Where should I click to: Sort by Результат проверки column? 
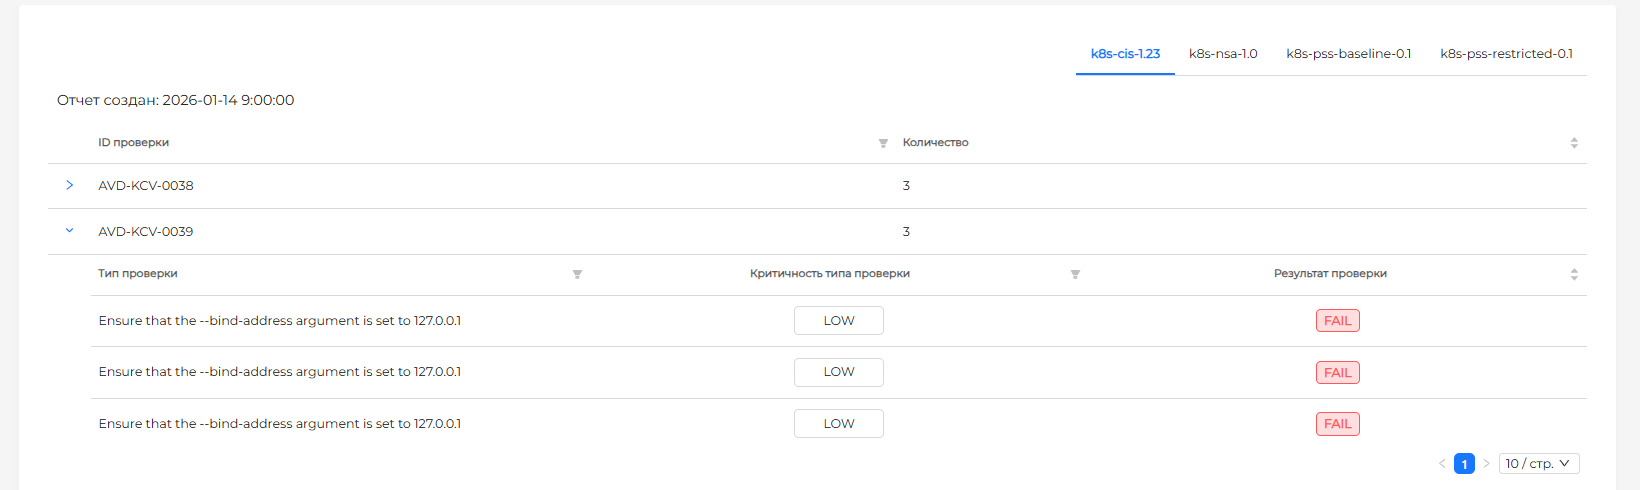click(x=1573, y=274)
